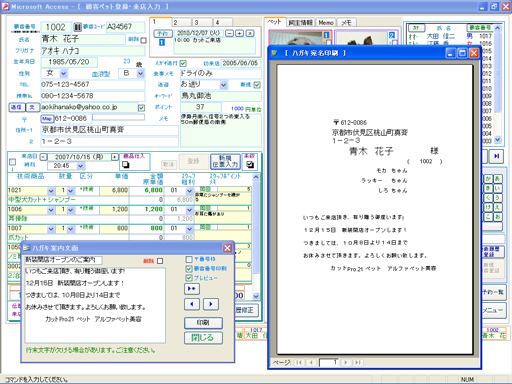Uncheck the preview checkbox in postcard dialog
512x384 pixels.
[x=189, y=278]
